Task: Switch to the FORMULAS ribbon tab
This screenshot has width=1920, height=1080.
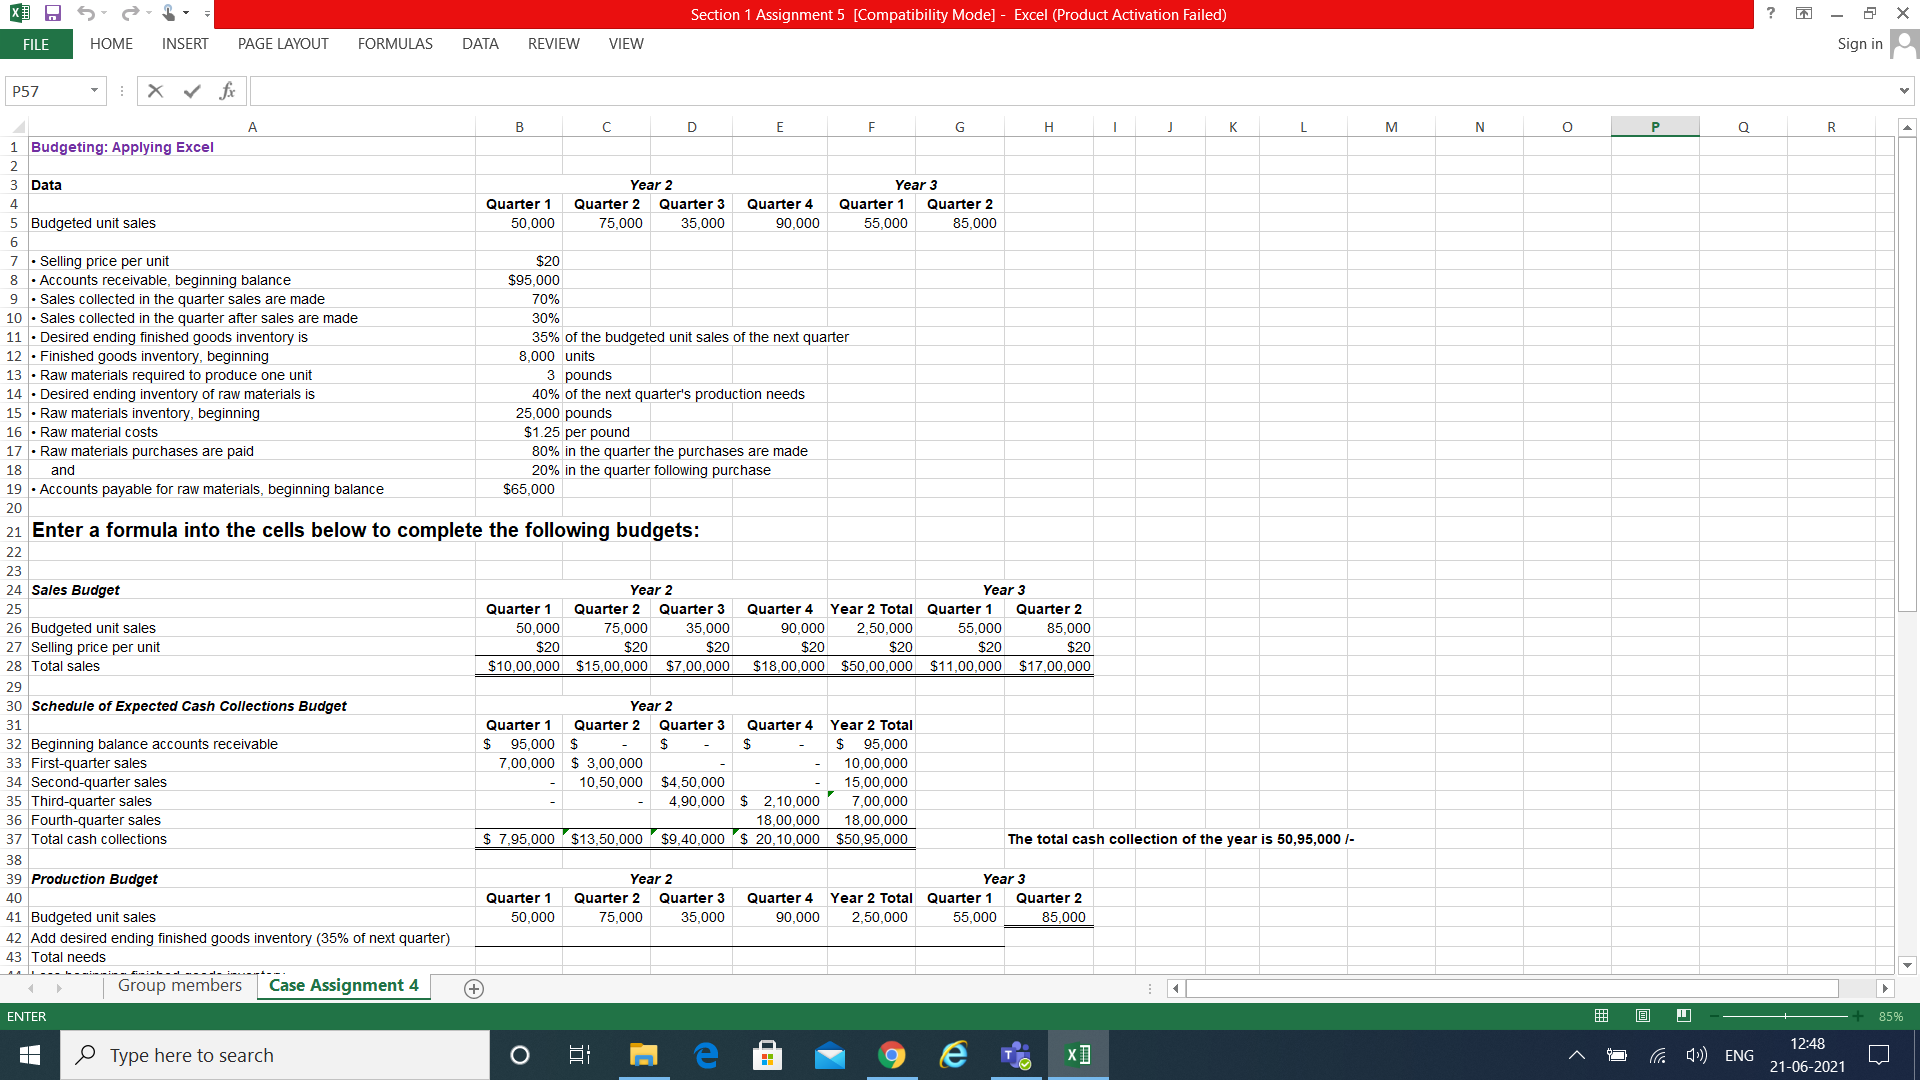Action: tap(395, 44)
